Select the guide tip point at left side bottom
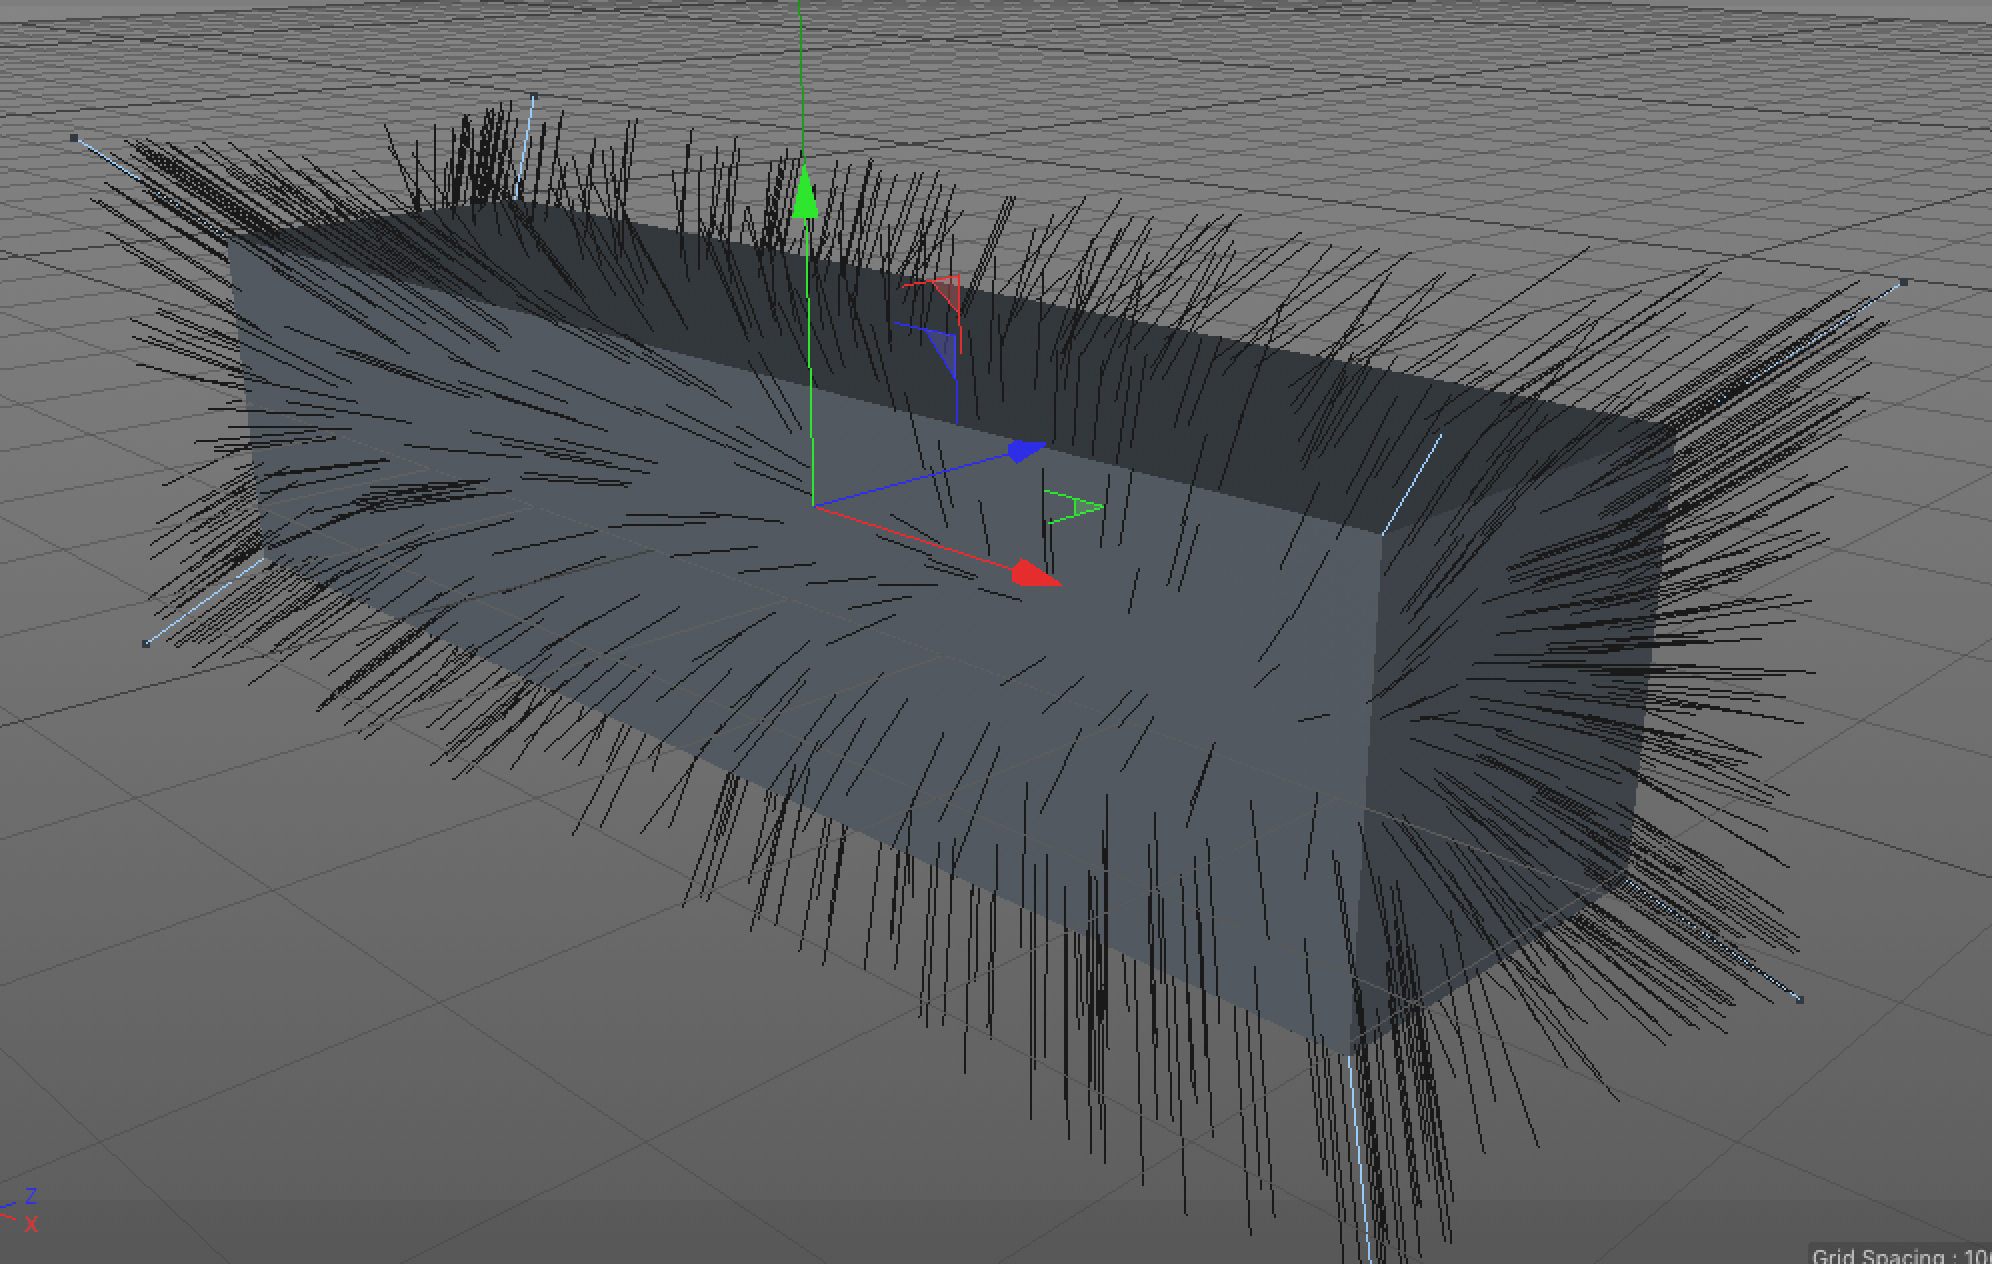1992x1264 pixels. pyautogui.click(x=146, y=643)
